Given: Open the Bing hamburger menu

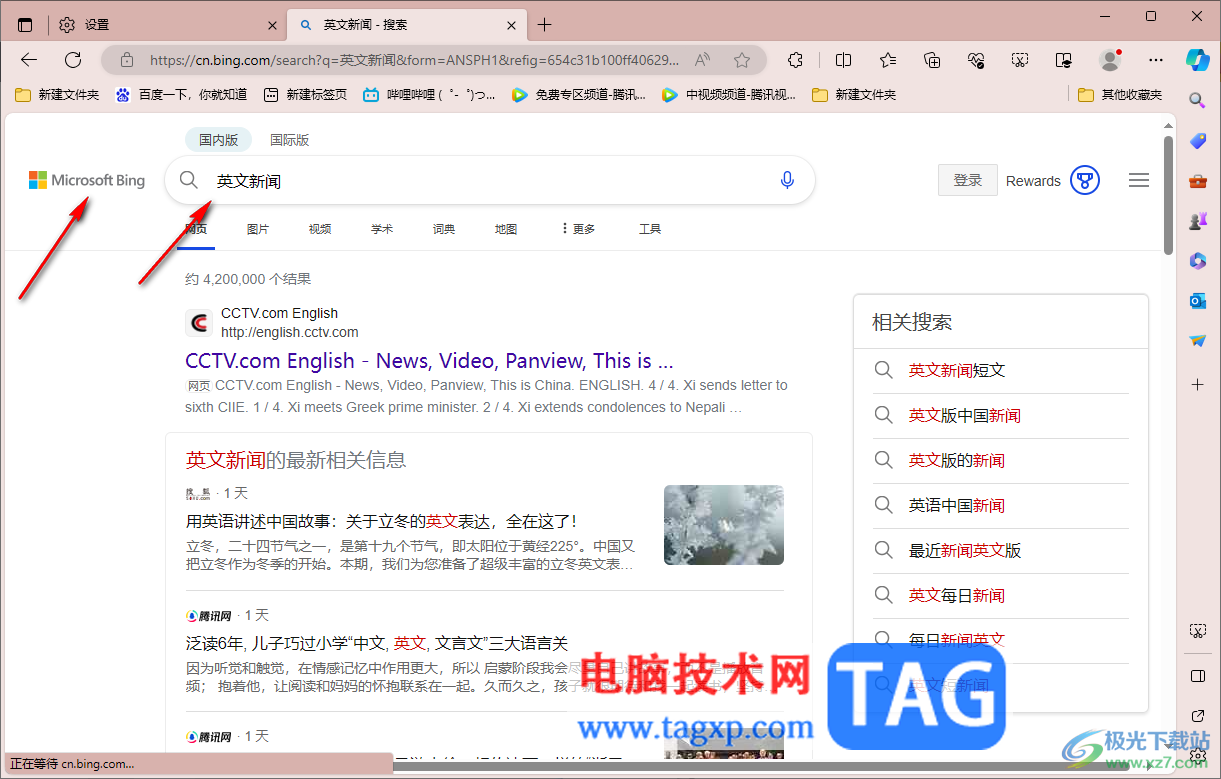Looking at the screenshot, I should (x=1138, y=181).
